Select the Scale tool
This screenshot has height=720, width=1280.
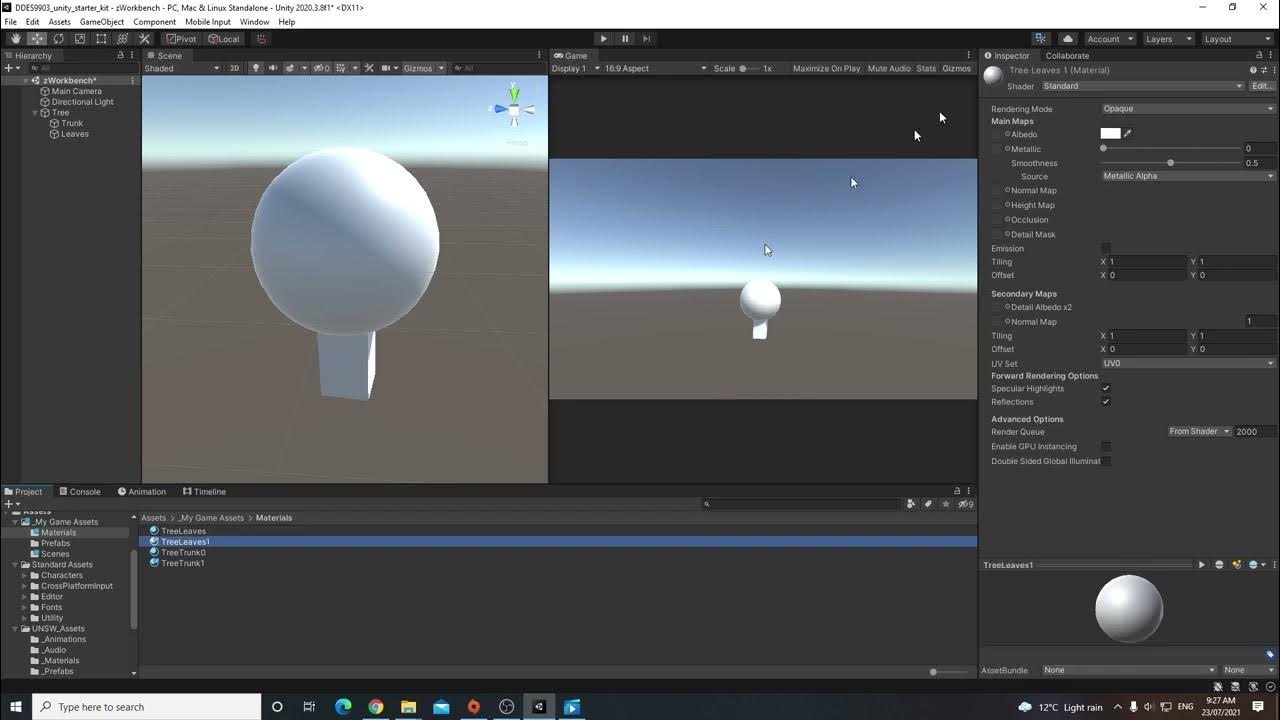coord(80,39)
